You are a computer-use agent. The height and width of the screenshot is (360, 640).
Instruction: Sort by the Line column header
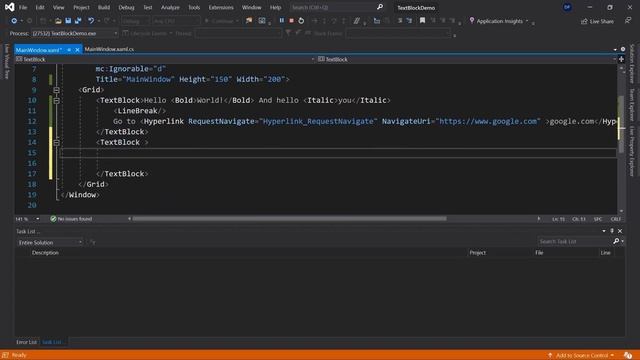(605, 253)
